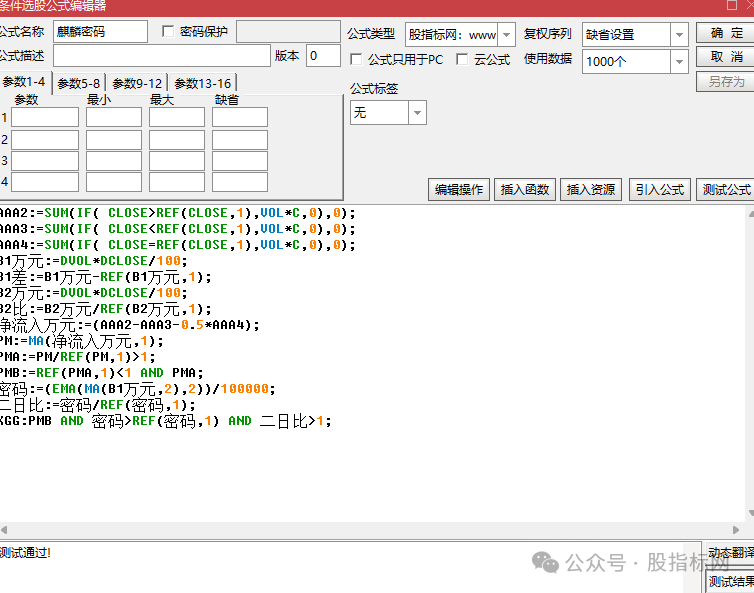Click the XGG:PMB output line
This screenshot has width=754, height=593.
tap(165, 421)
